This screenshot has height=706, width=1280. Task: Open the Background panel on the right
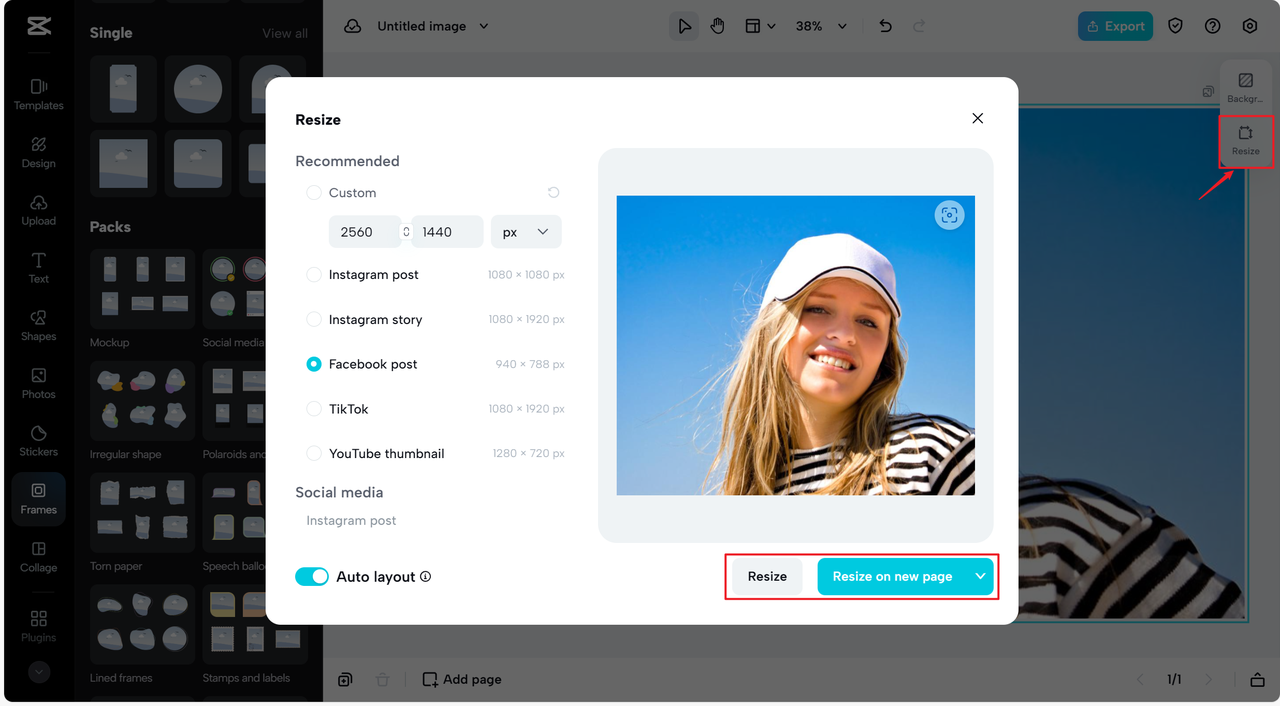[1245, 87]
